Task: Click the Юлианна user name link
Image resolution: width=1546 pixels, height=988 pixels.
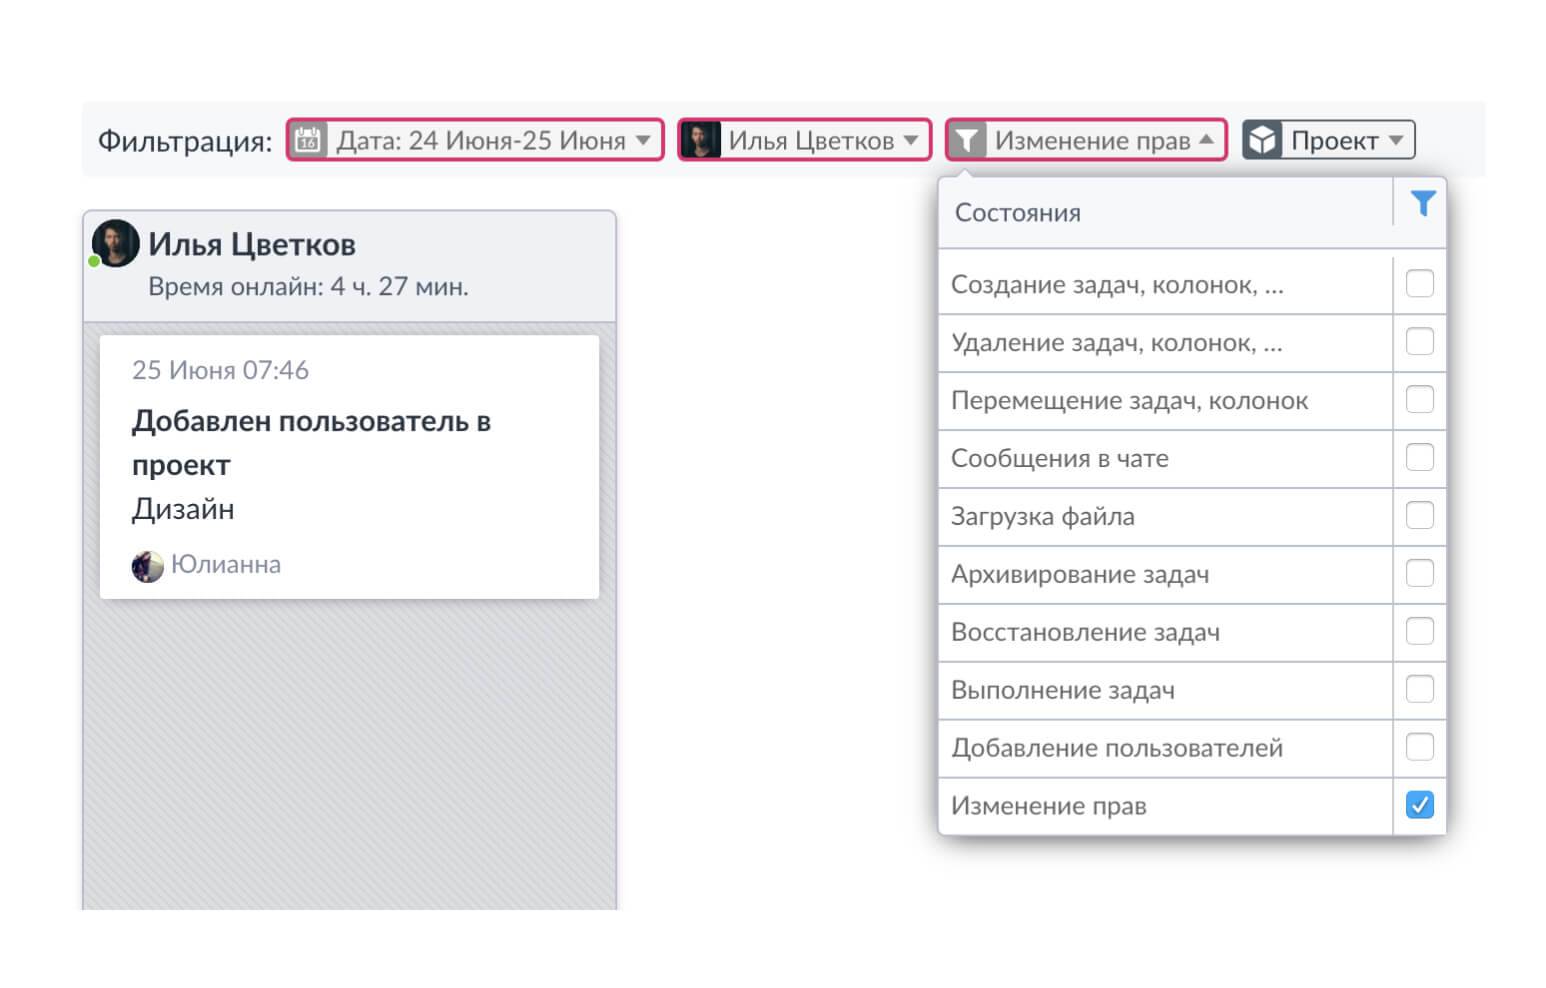Action: pyautogui.click(x=226, y=565)
